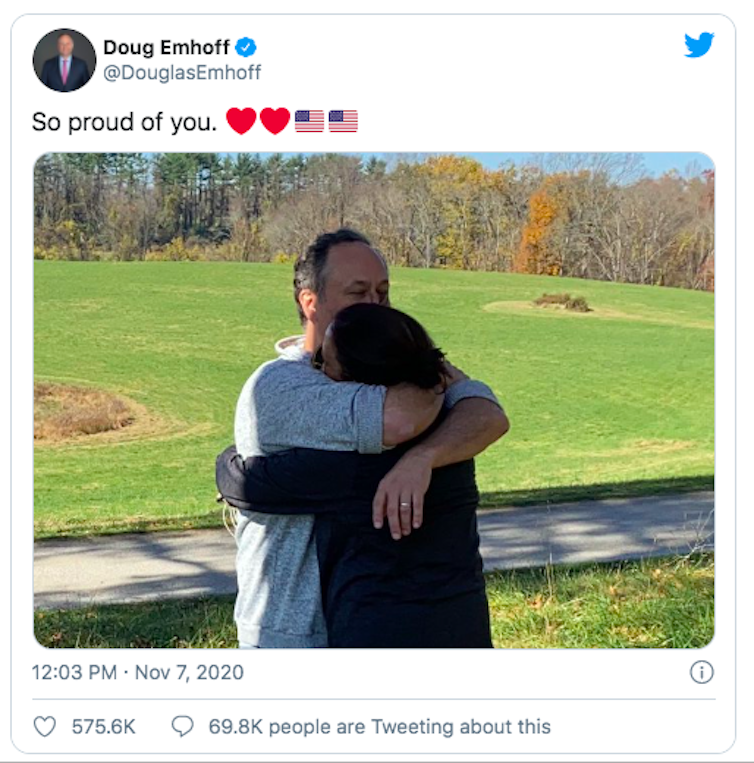Click the blue verified badge
The width and height of the screenshot is (754, 763).
tap(246, 47)
